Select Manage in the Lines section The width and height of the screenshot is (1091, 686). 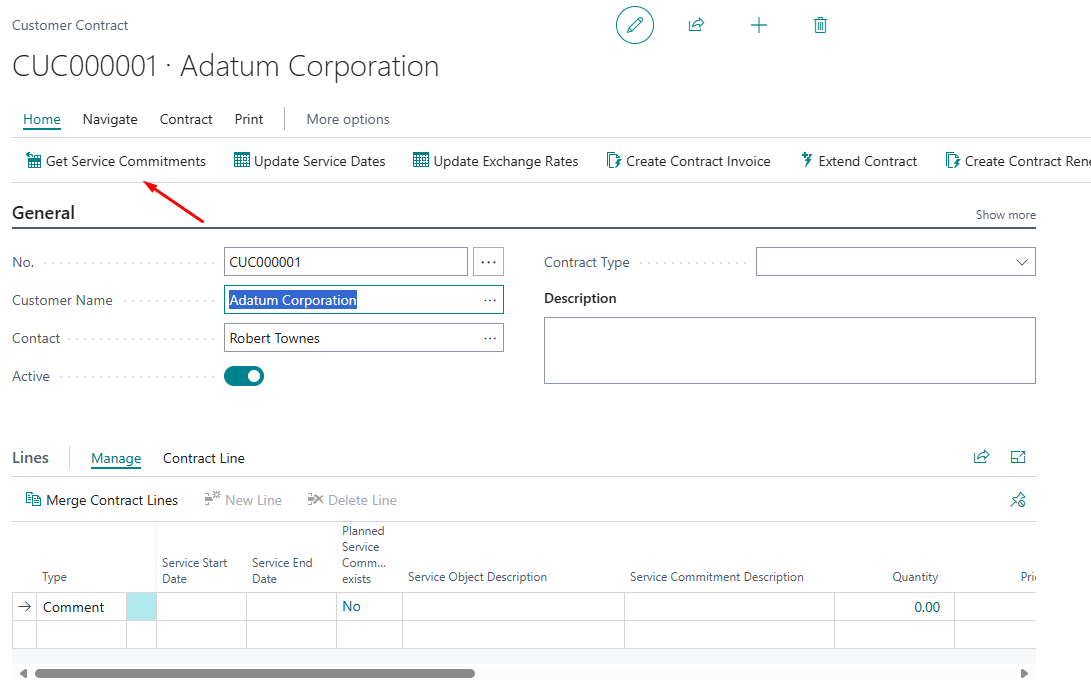(116, 458)
